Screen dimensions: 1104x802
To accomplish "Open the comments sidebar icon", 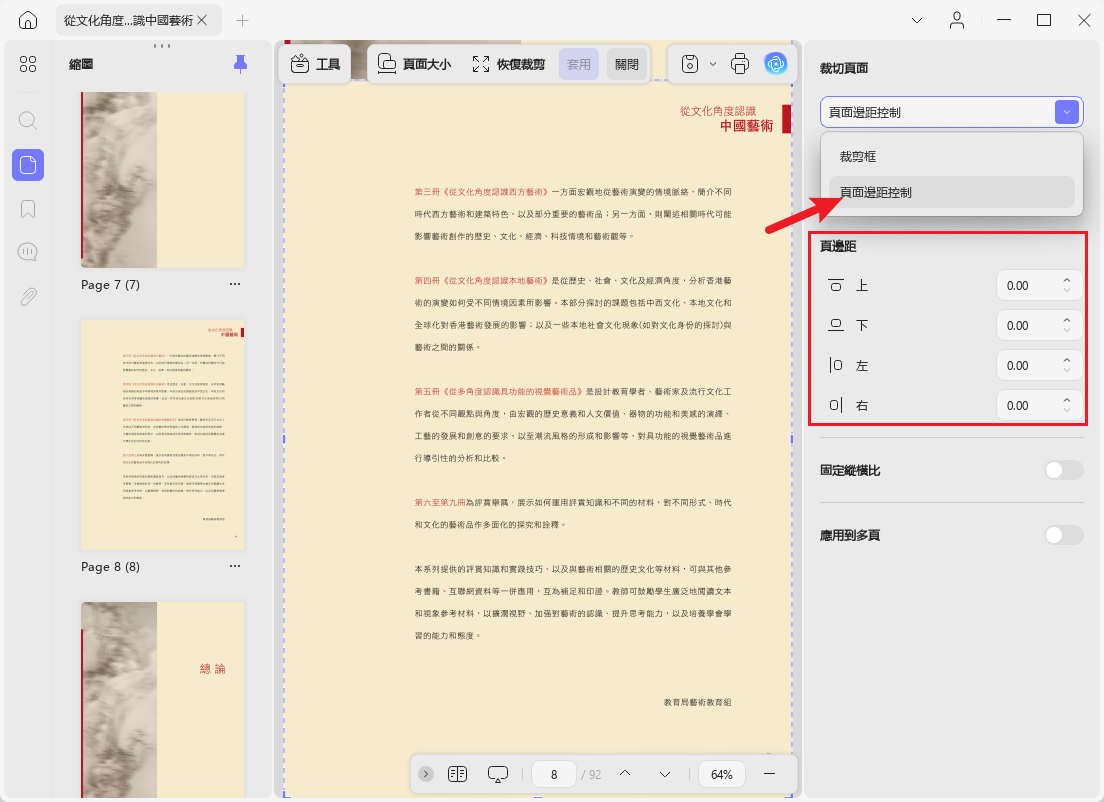I will click(x=28, y=252).
